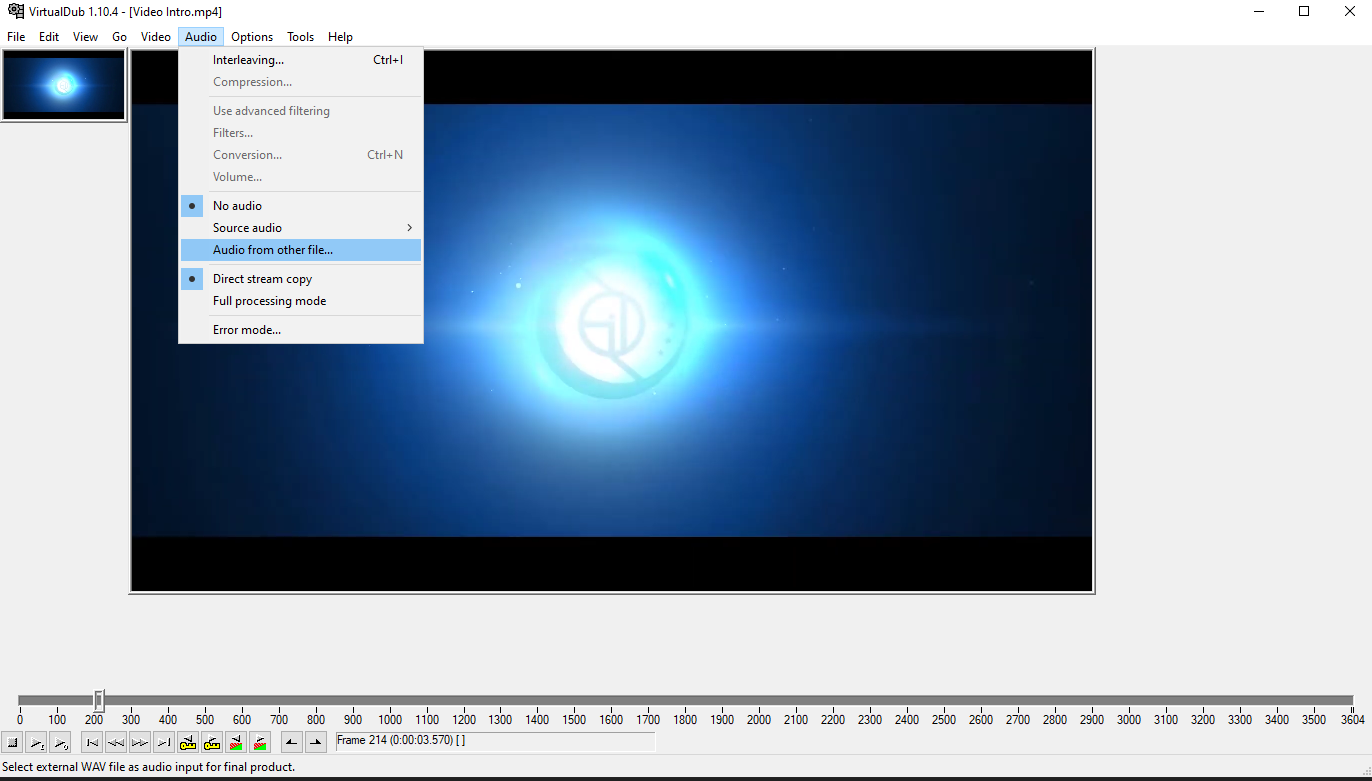Jump to the last frame icon
1372x781 pixels.
coord(164,742)
